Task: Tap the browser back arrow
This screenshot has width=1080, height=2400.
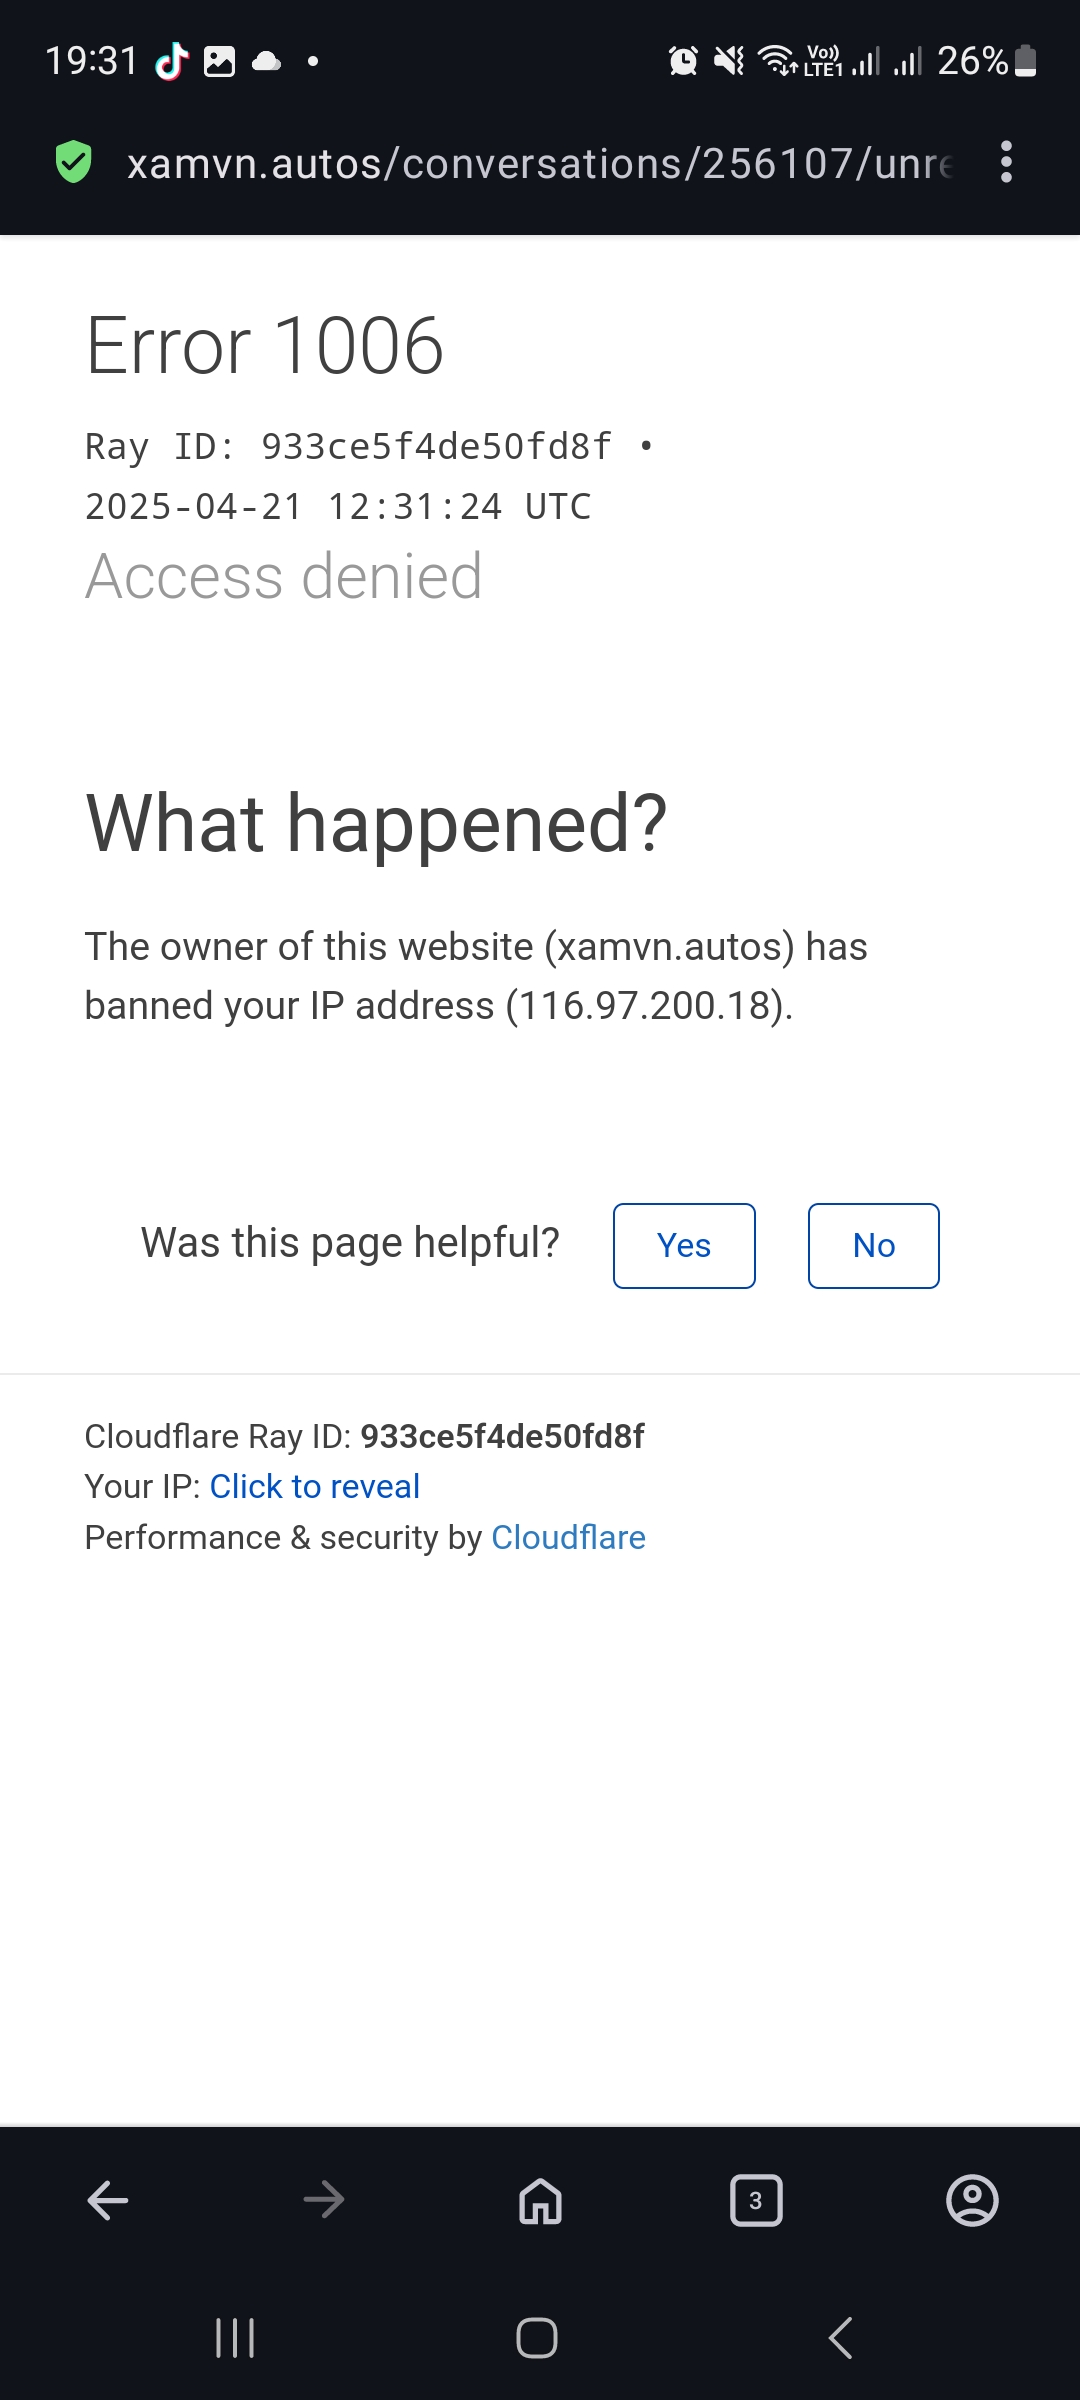Action: coord(108,2200)
